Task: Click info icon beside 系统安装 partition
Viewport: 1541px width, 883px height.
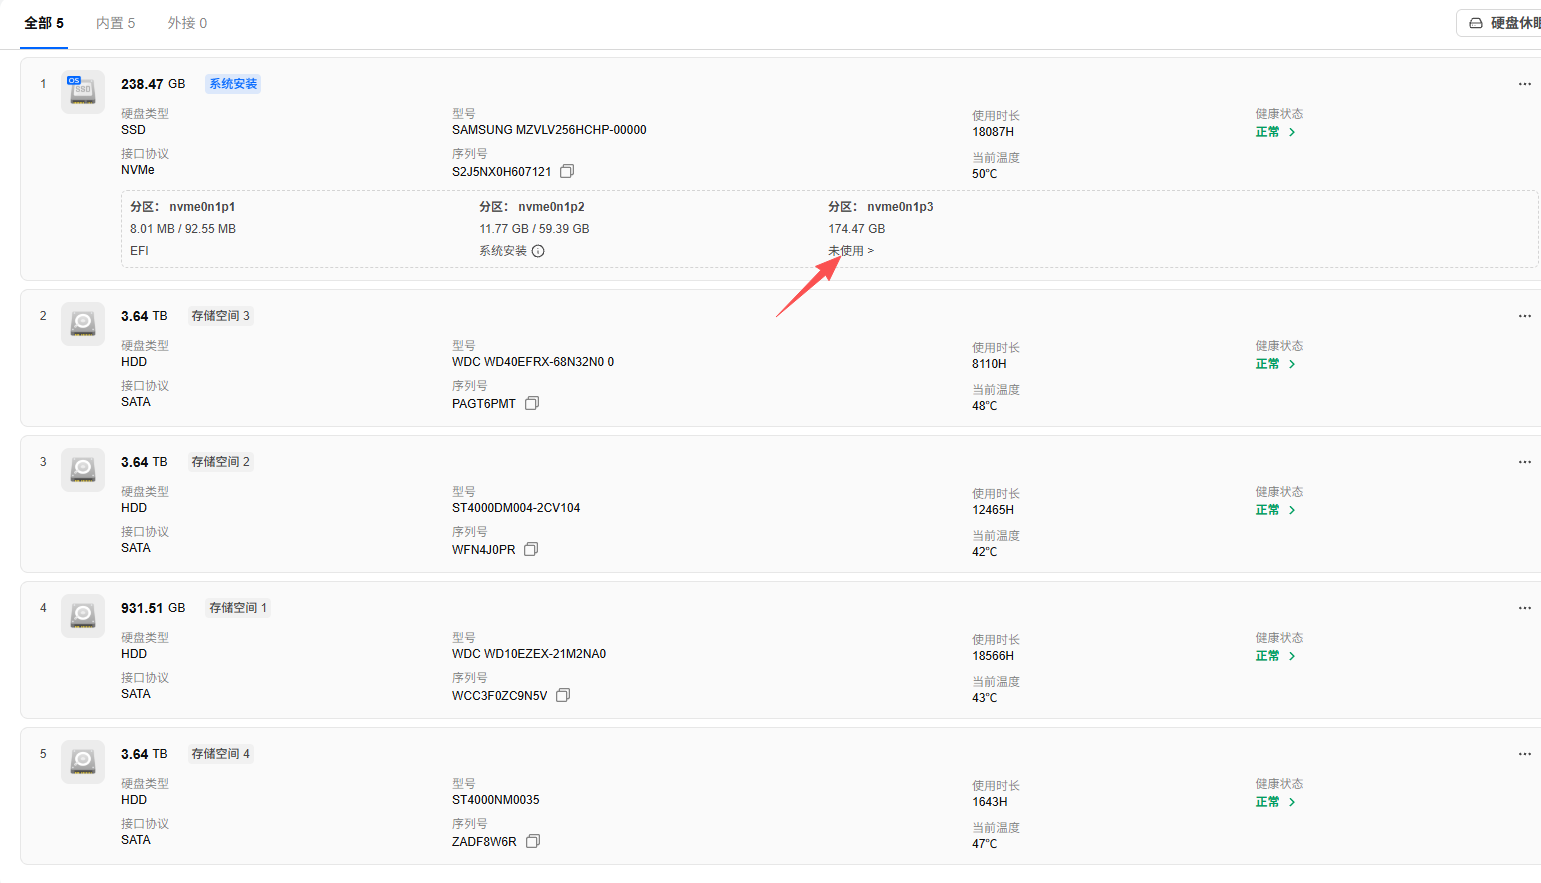Action: click(x=538, y=251)
